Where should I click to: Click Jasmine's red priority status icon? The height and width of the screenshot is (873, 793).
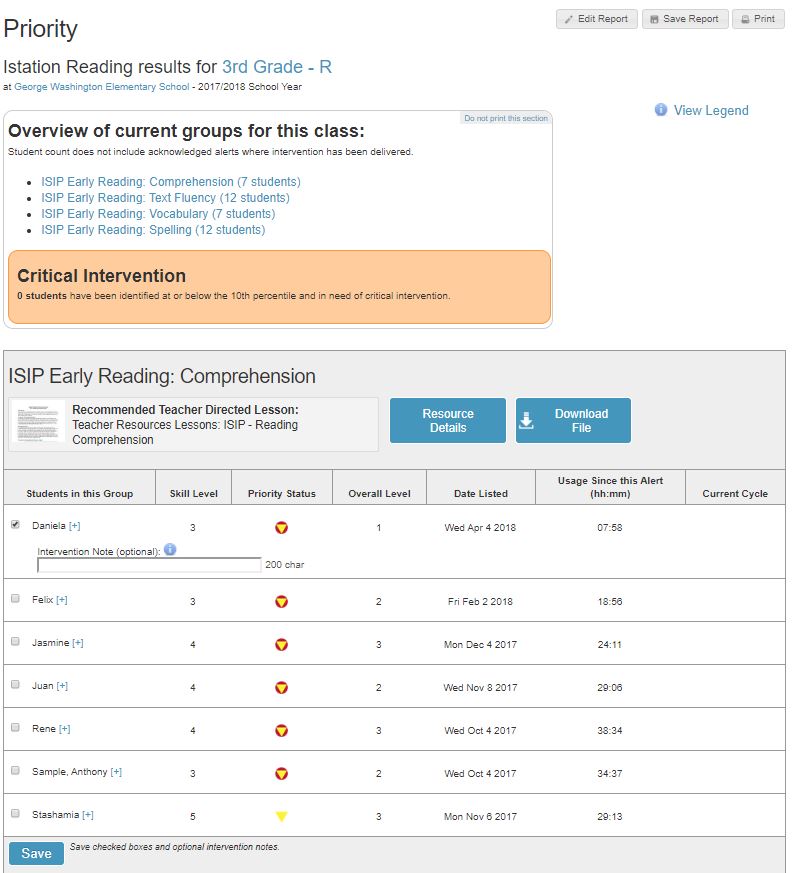(281, 644)
